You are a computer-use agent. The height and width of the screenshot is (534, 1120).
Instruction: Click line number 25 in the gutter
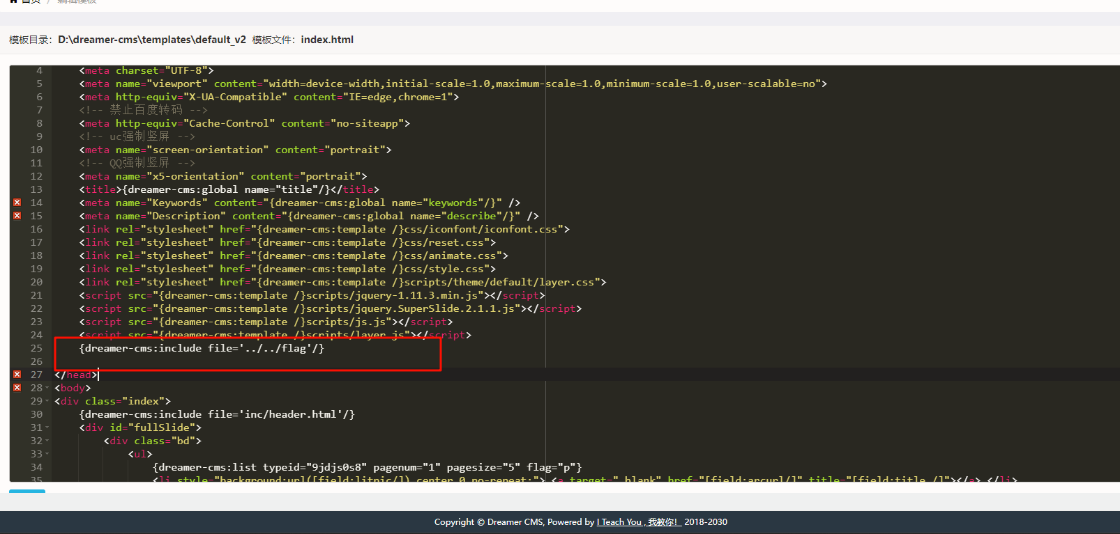pyautogui.click(x=36, y=348)
